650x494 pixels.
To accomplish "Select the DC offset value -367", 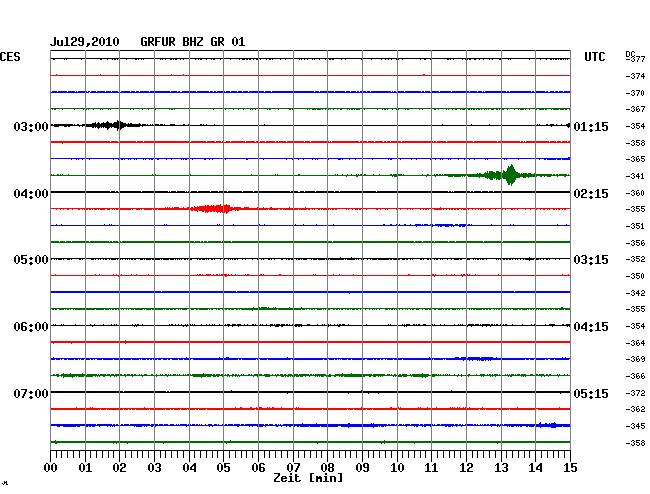I will point(635,109).
